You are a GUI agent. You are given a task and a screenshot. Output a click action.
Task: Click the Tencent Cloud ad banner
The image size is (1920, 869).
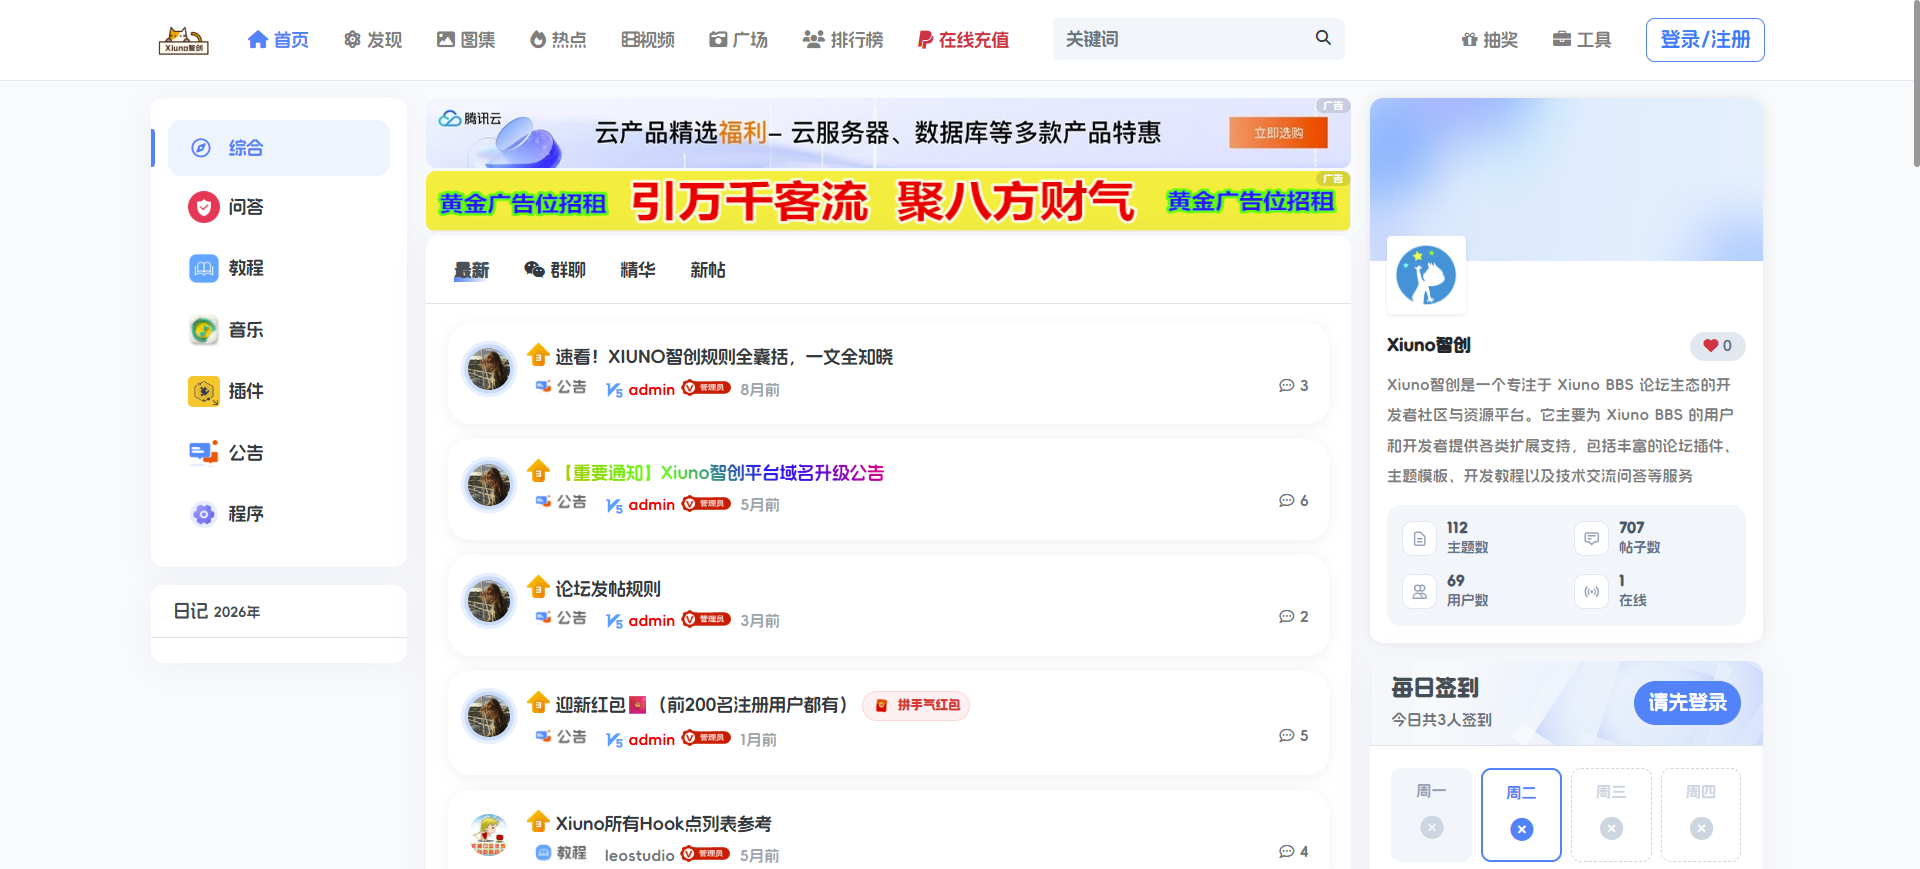[888, 133]
